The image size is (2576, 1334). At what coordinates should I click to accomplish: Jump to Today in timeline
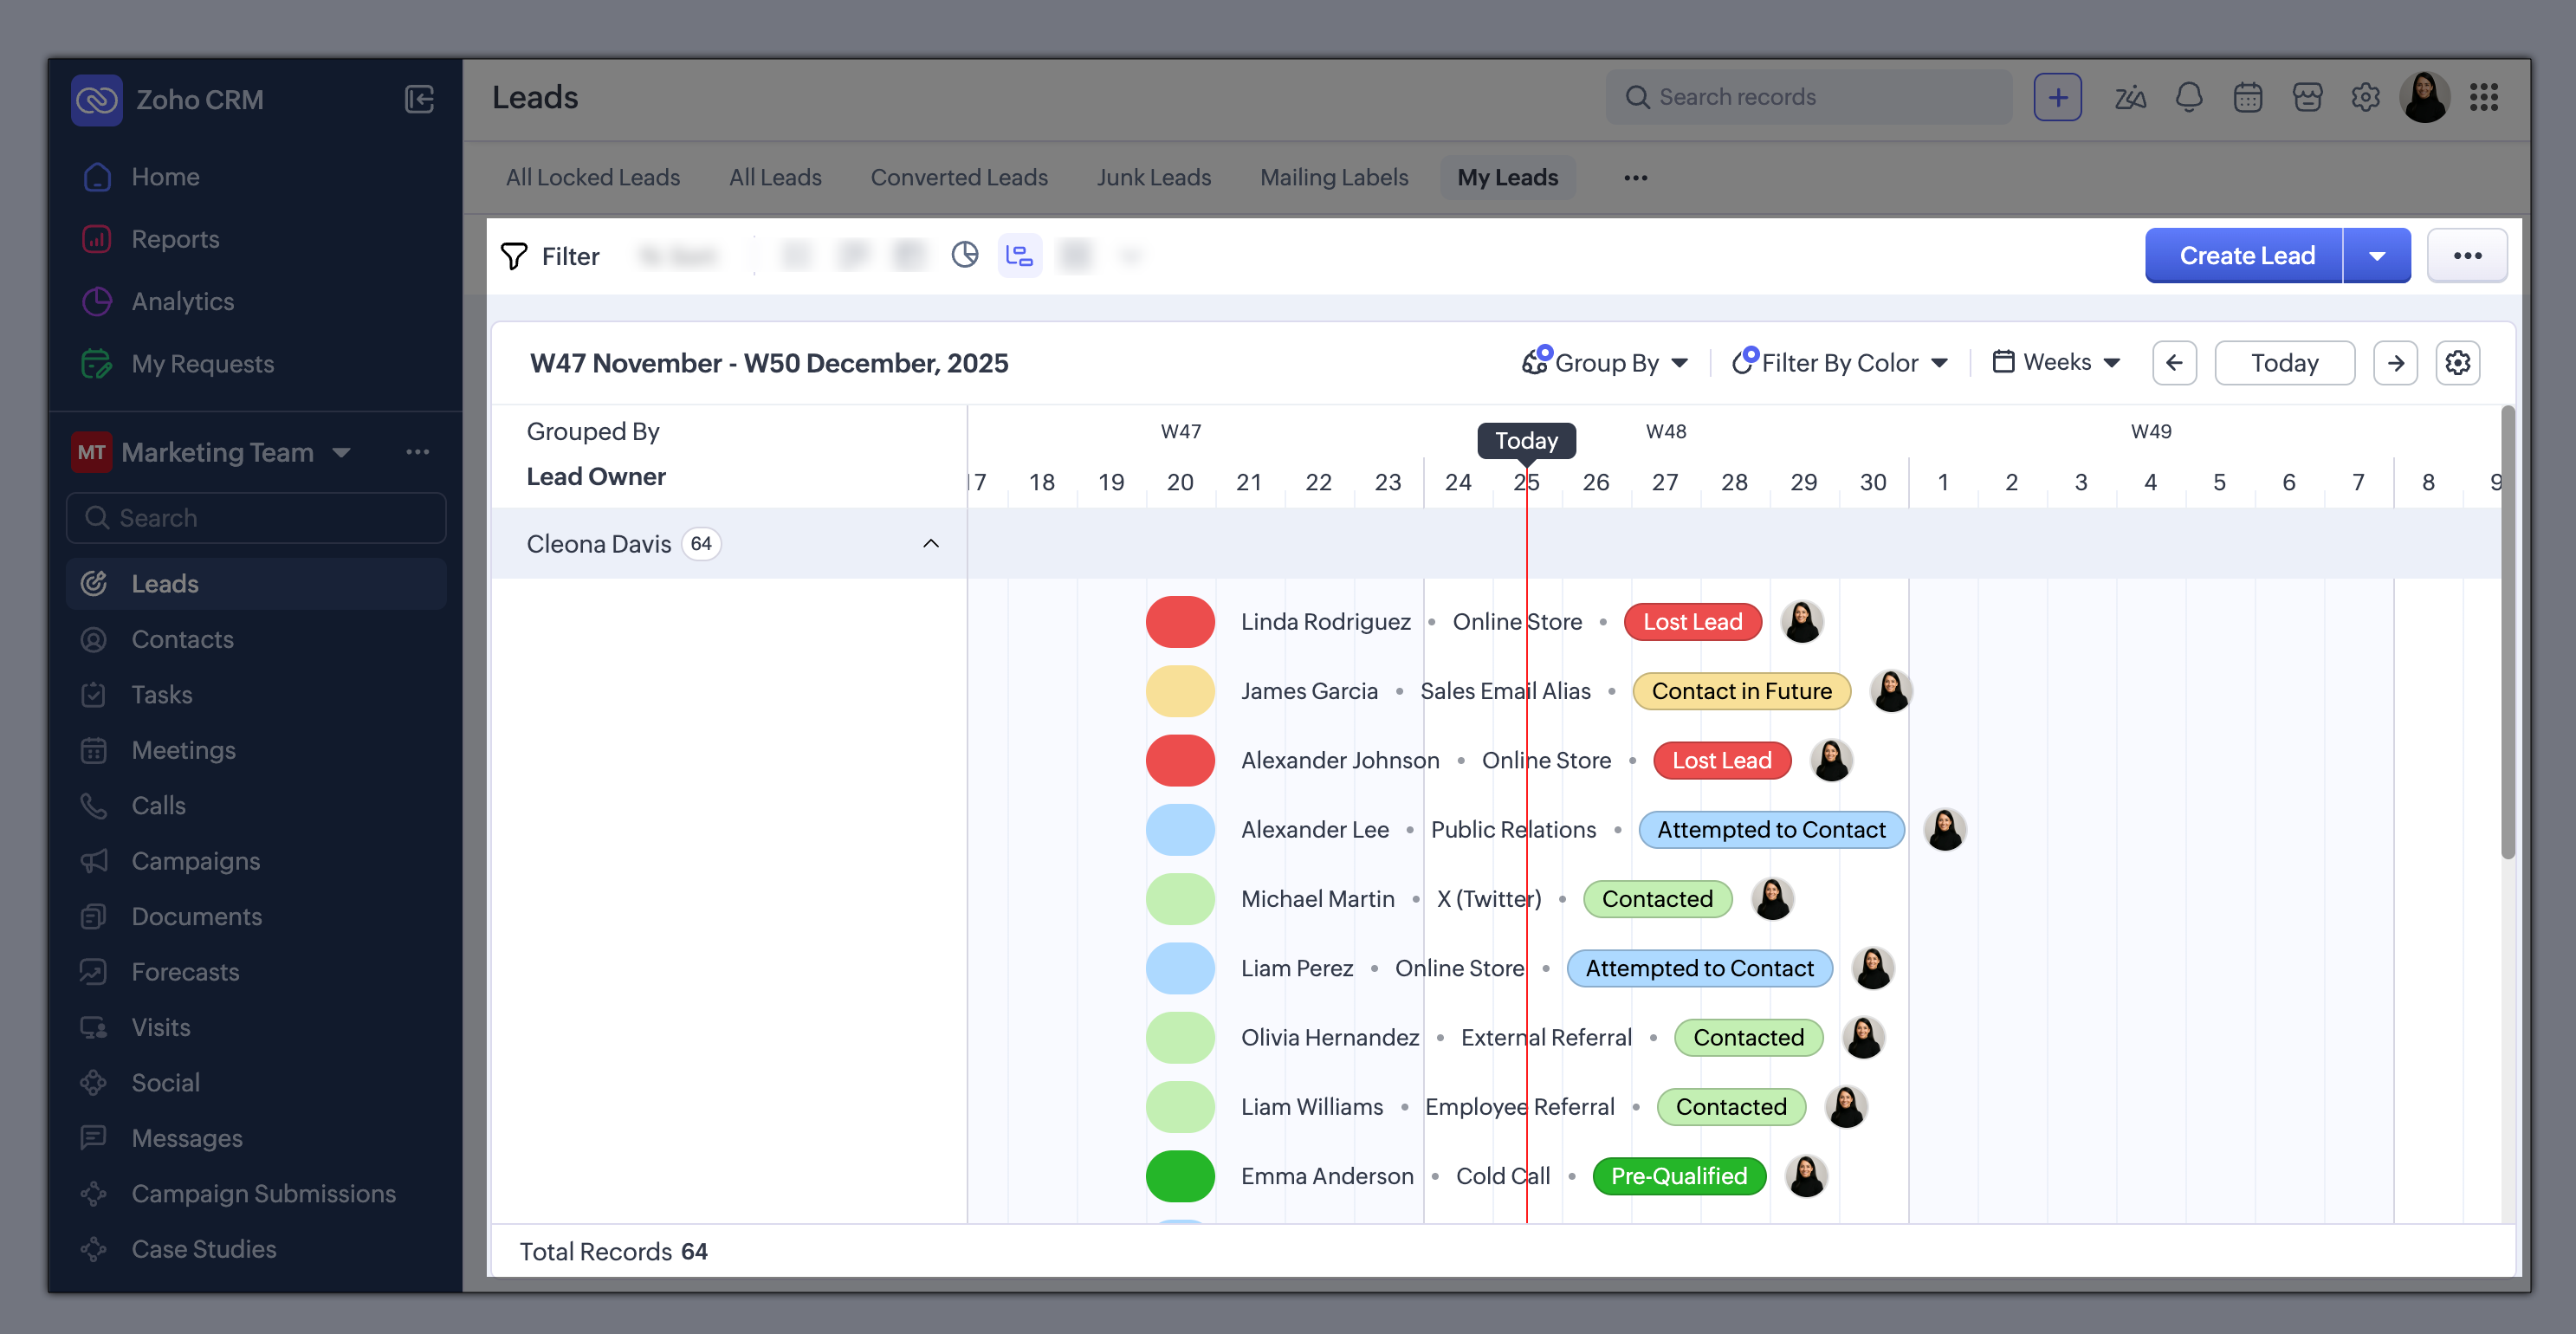coord(2283,362)
